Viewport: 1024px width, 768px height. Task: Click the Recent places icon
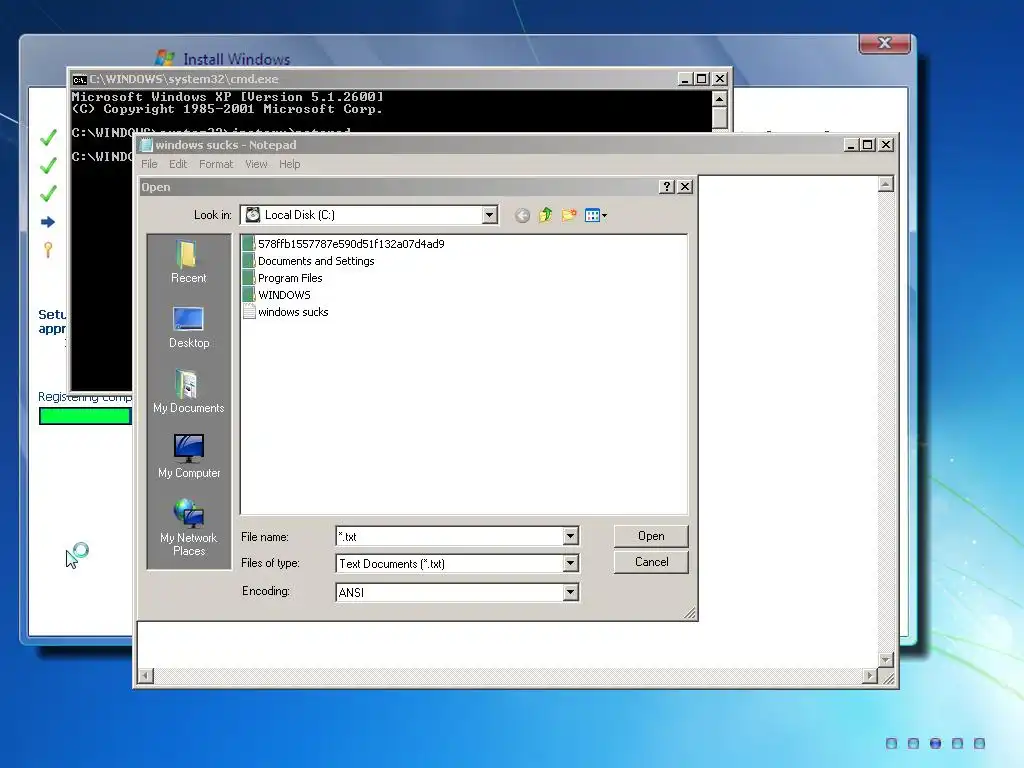(x=188, y=261)
